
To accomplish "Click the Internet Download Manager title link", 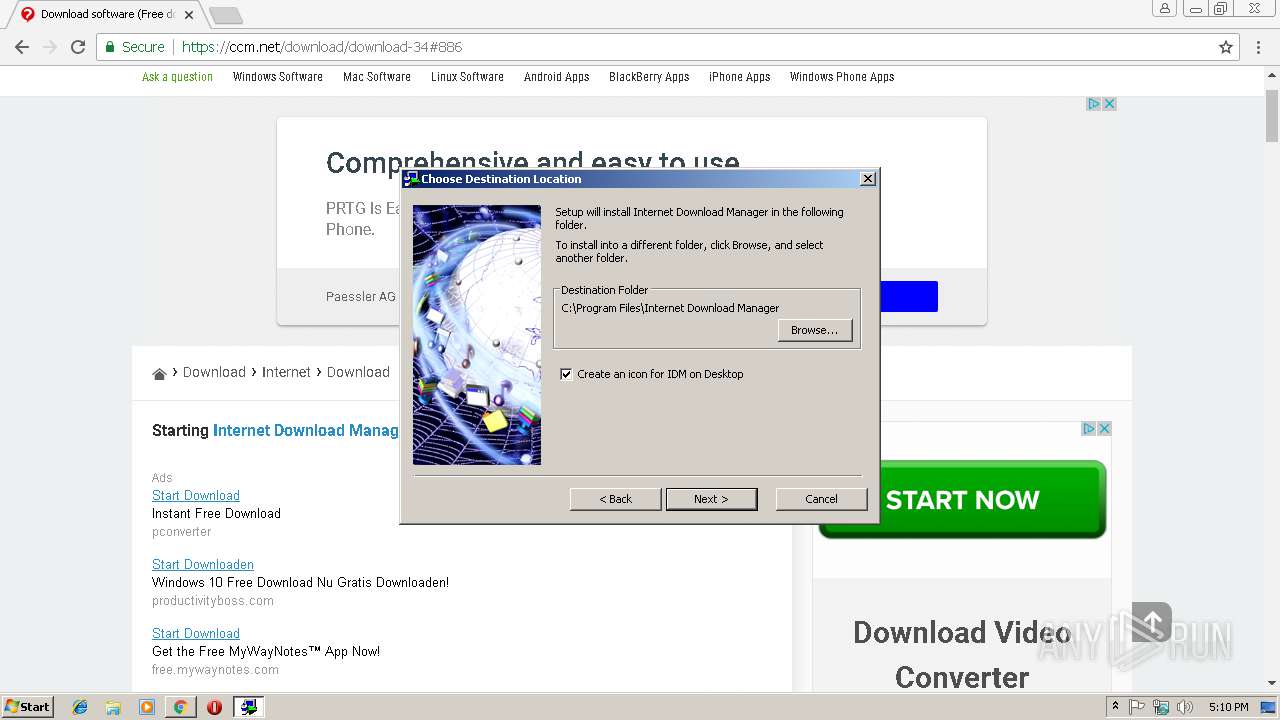I will (x=306, y=431).
